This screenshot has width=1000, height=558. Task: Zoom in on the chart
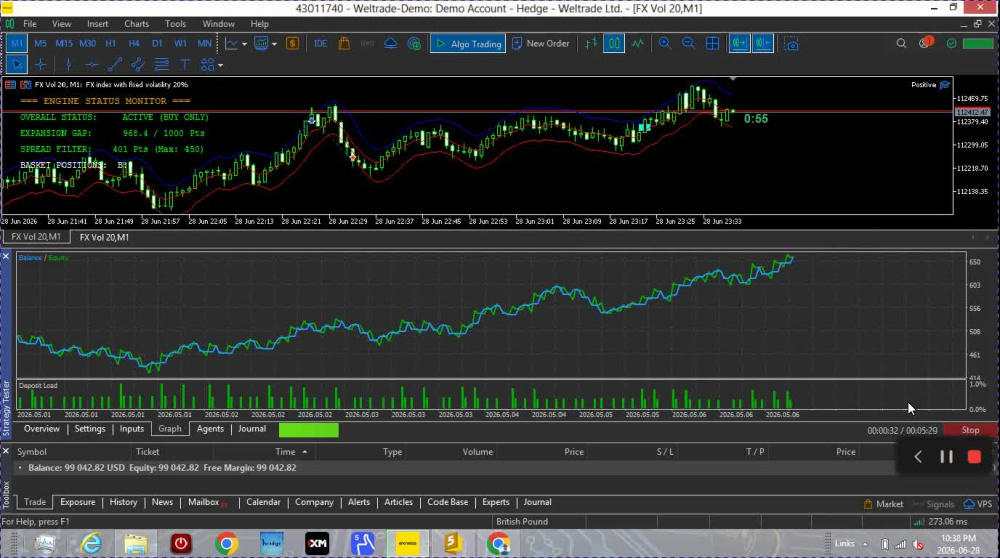click(665, 43)
